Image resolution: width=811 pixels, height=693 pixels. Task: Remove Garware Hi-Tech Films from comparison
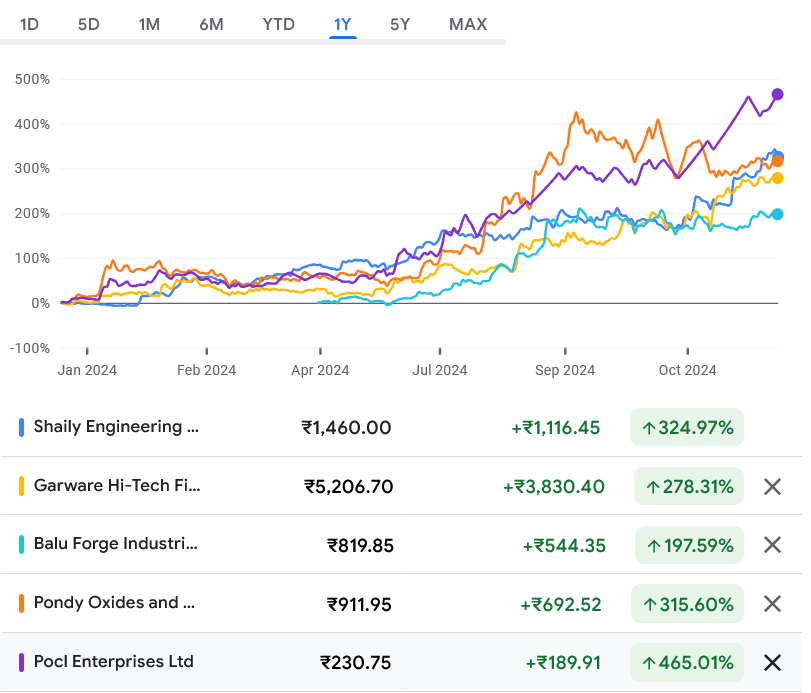(772, 487)
